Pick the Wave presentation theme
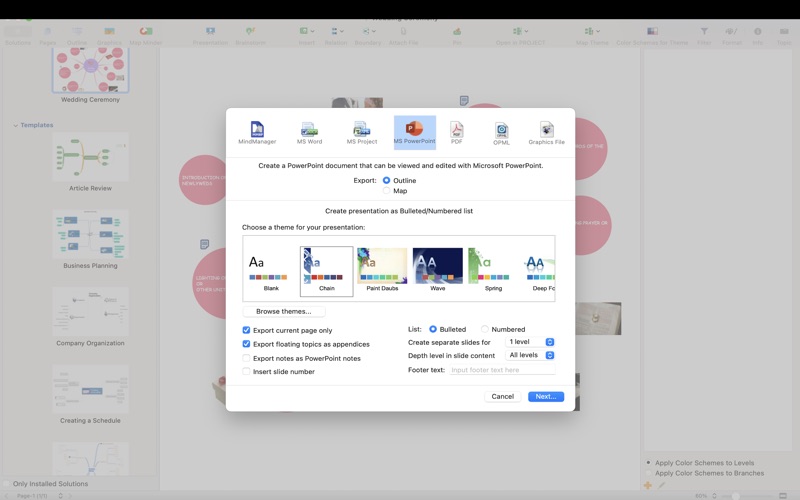This screenshot has width=800, height=500. (x=438, y=271)
